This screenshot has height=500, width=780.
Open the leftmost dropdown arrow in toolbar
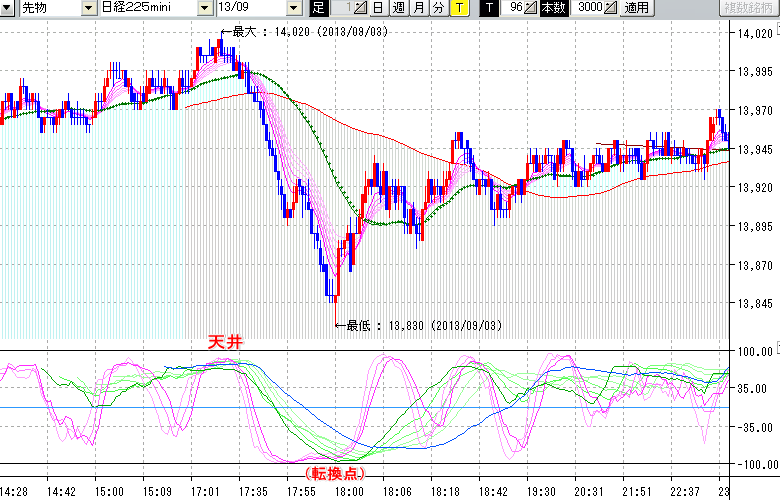[x=8, y=8]
